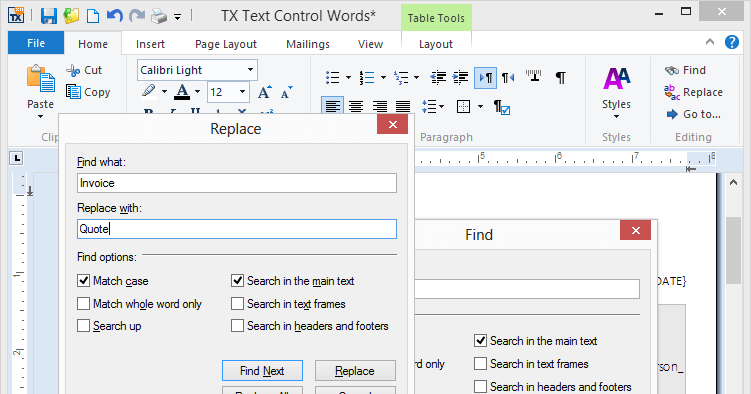Click the TX Text Control app icon
This screenshot has height=394, width=751.
coord(16,15)
